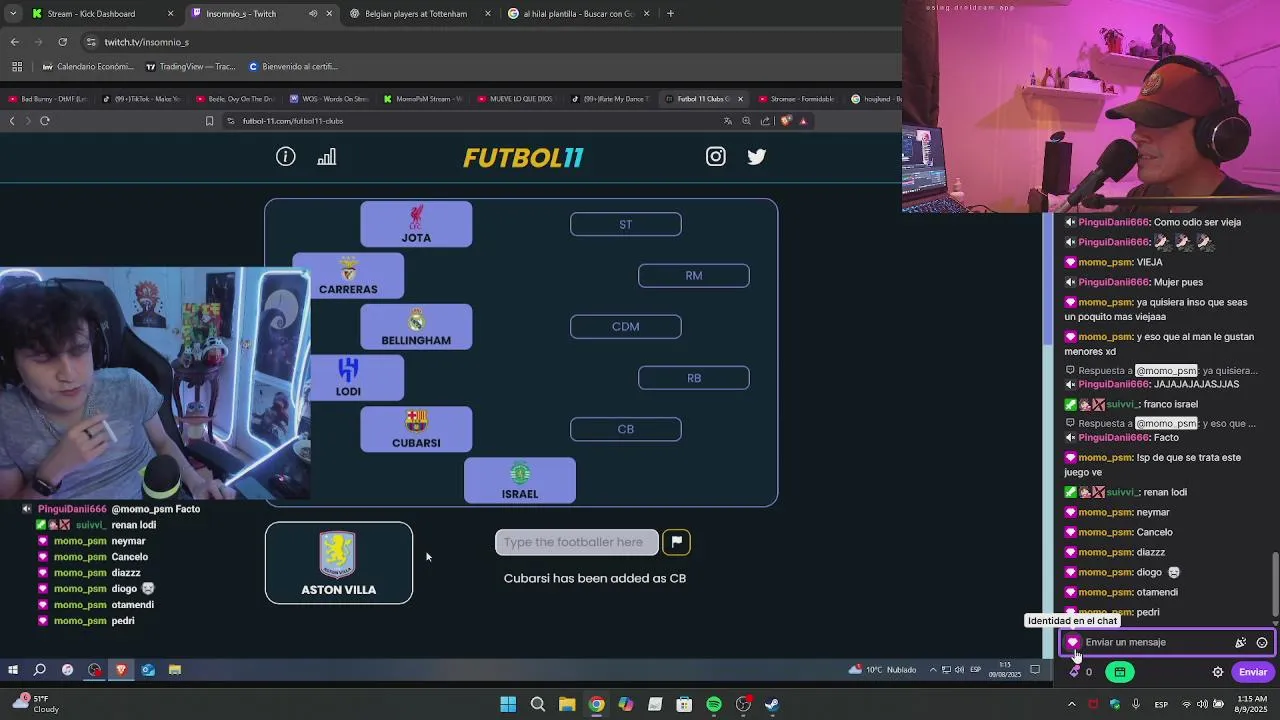Click the bookmark icon in streamed browser bar
The image size is (1280, 720).
(209, 121)
